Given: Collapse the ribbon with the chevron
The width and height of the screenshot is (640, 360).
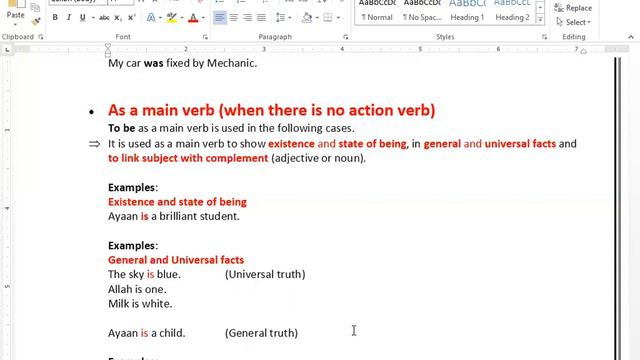Looking at the screenshot, I should pyautogui.click(x=631, y=37).
